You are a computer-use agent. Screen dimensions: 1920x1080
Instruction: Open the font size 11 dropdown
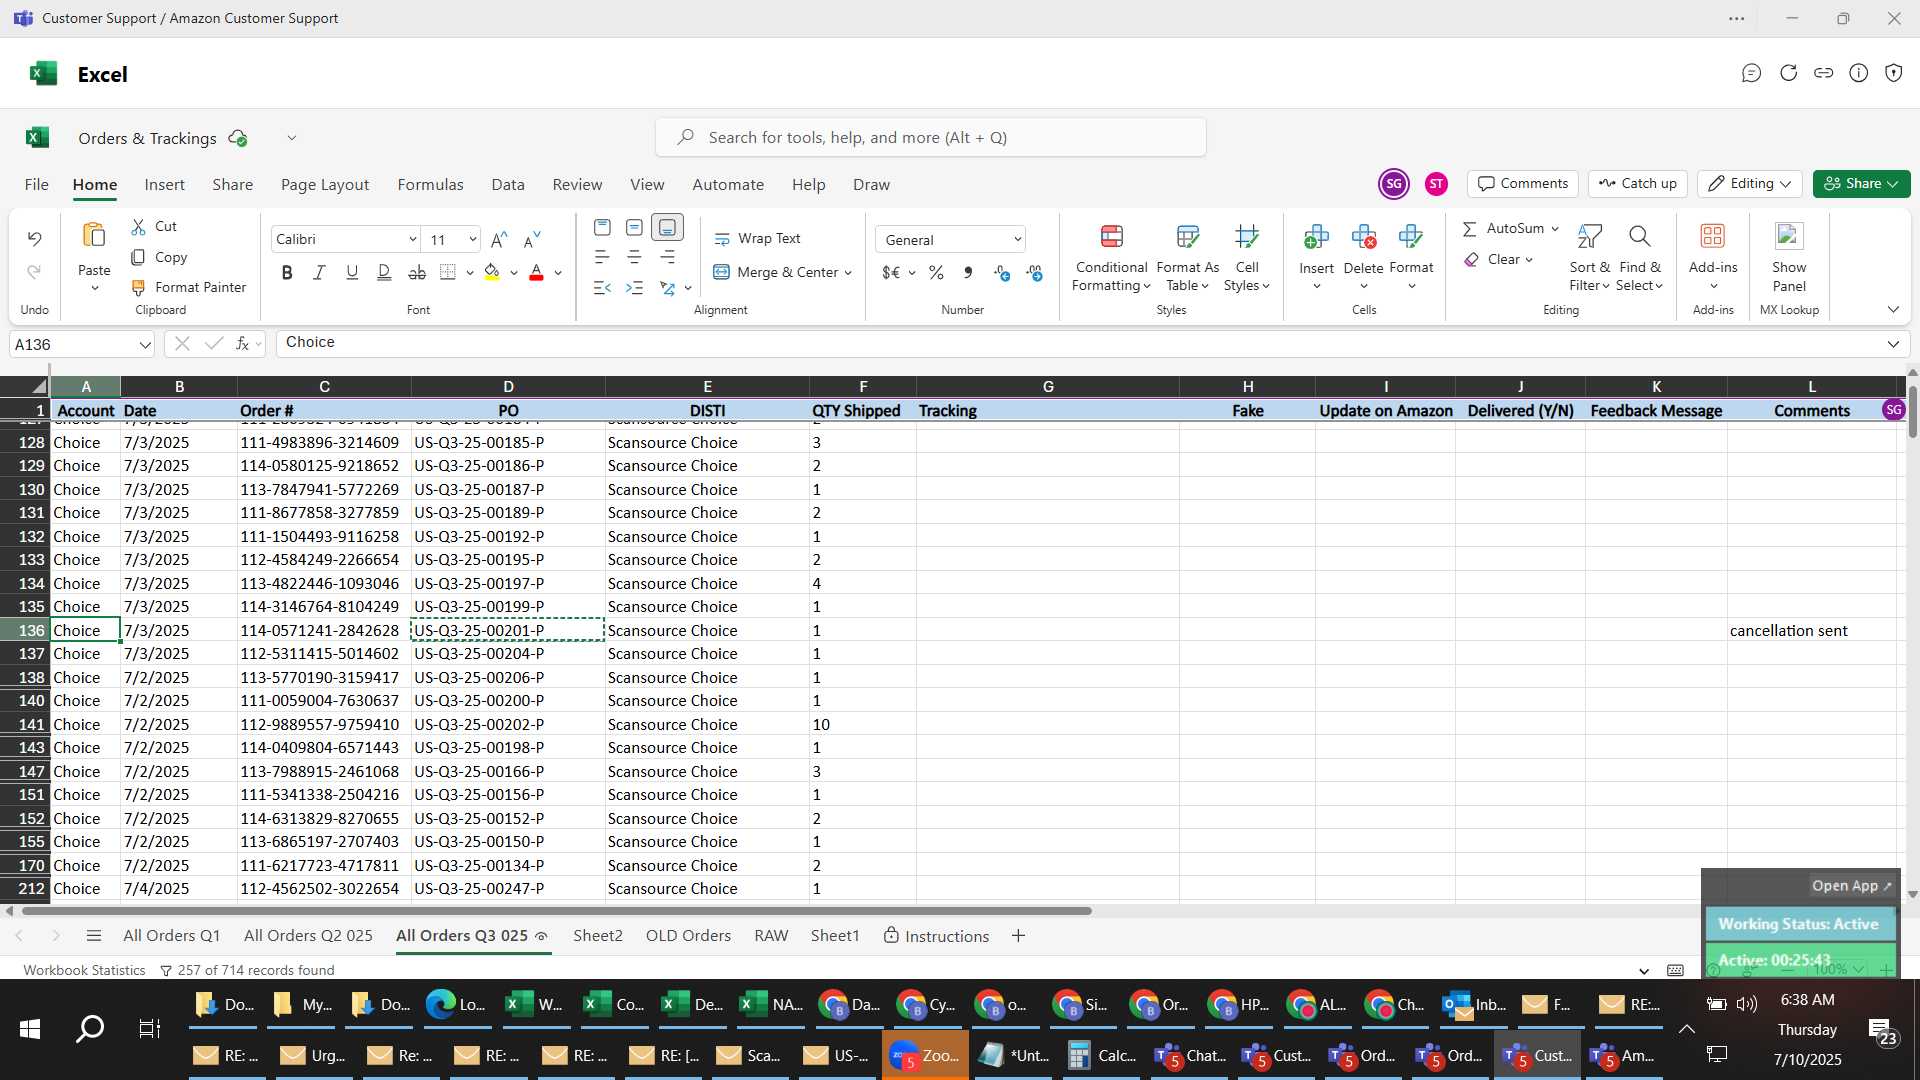click(x=472, y=240)
